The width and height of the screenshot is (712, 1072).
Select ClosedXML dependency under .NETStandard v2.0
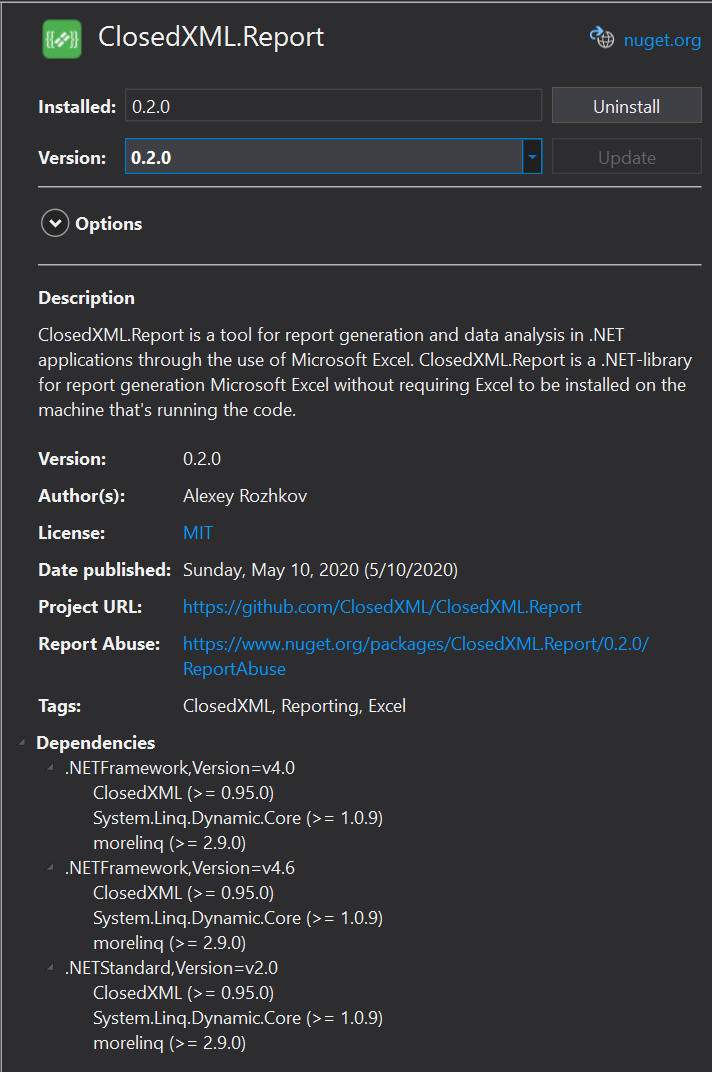tap(183, 993)
